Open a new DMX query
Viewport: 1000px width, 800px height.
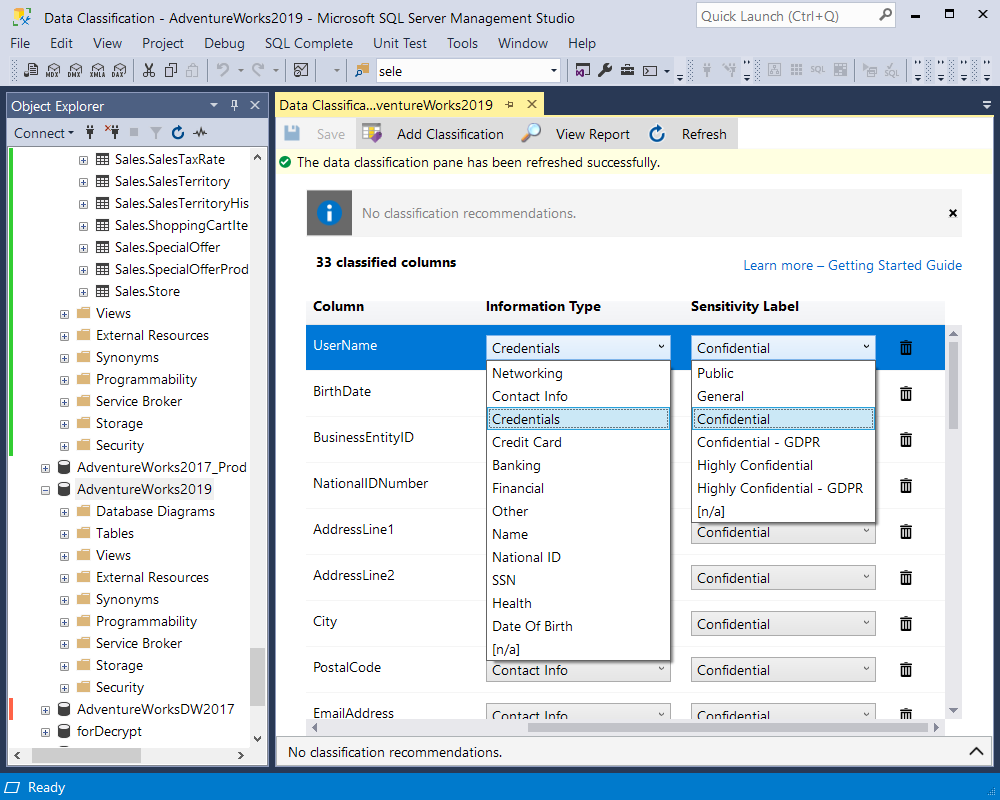[75, 70]
